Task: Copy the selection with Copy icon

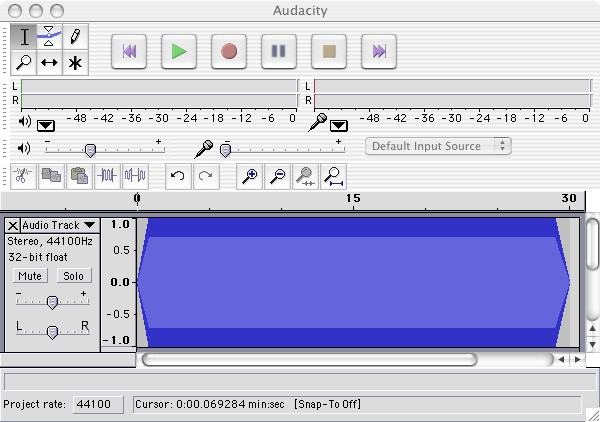Action: coord(51,176)
